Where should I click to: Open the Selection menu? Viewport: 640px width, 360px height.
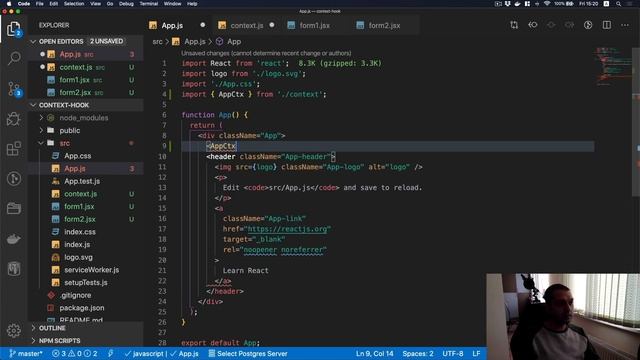click(x=74, y=4)
